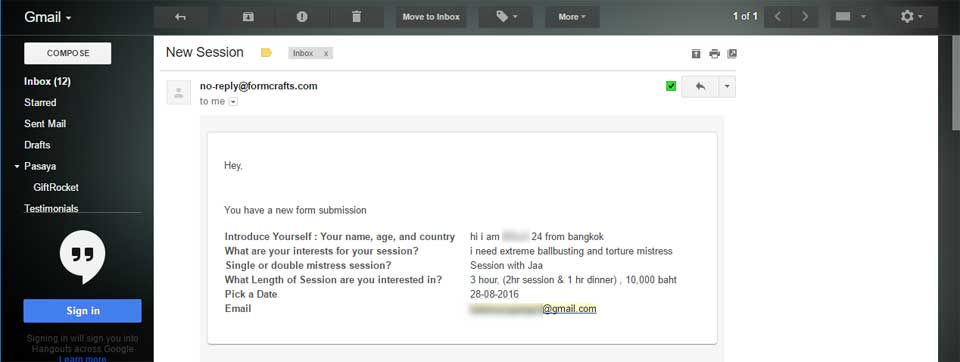Viewport: 960px width, 362px height.
Task: Click the back-to-inbox arrow button
Action: (x=180, y=17)
